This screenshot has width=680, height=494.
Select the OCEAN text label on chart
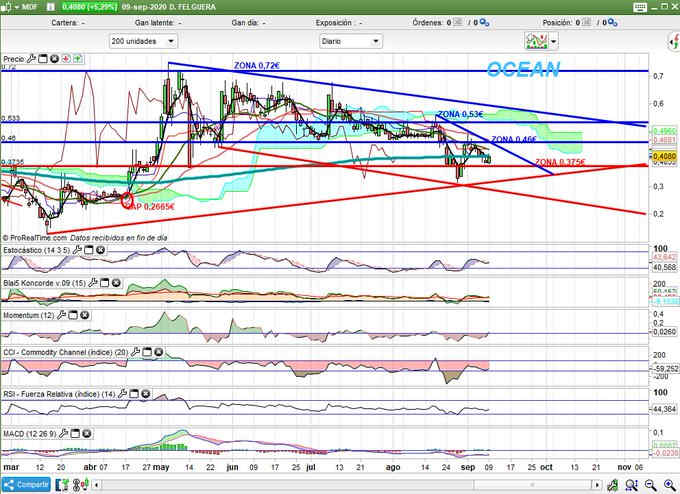coord(523,69)
